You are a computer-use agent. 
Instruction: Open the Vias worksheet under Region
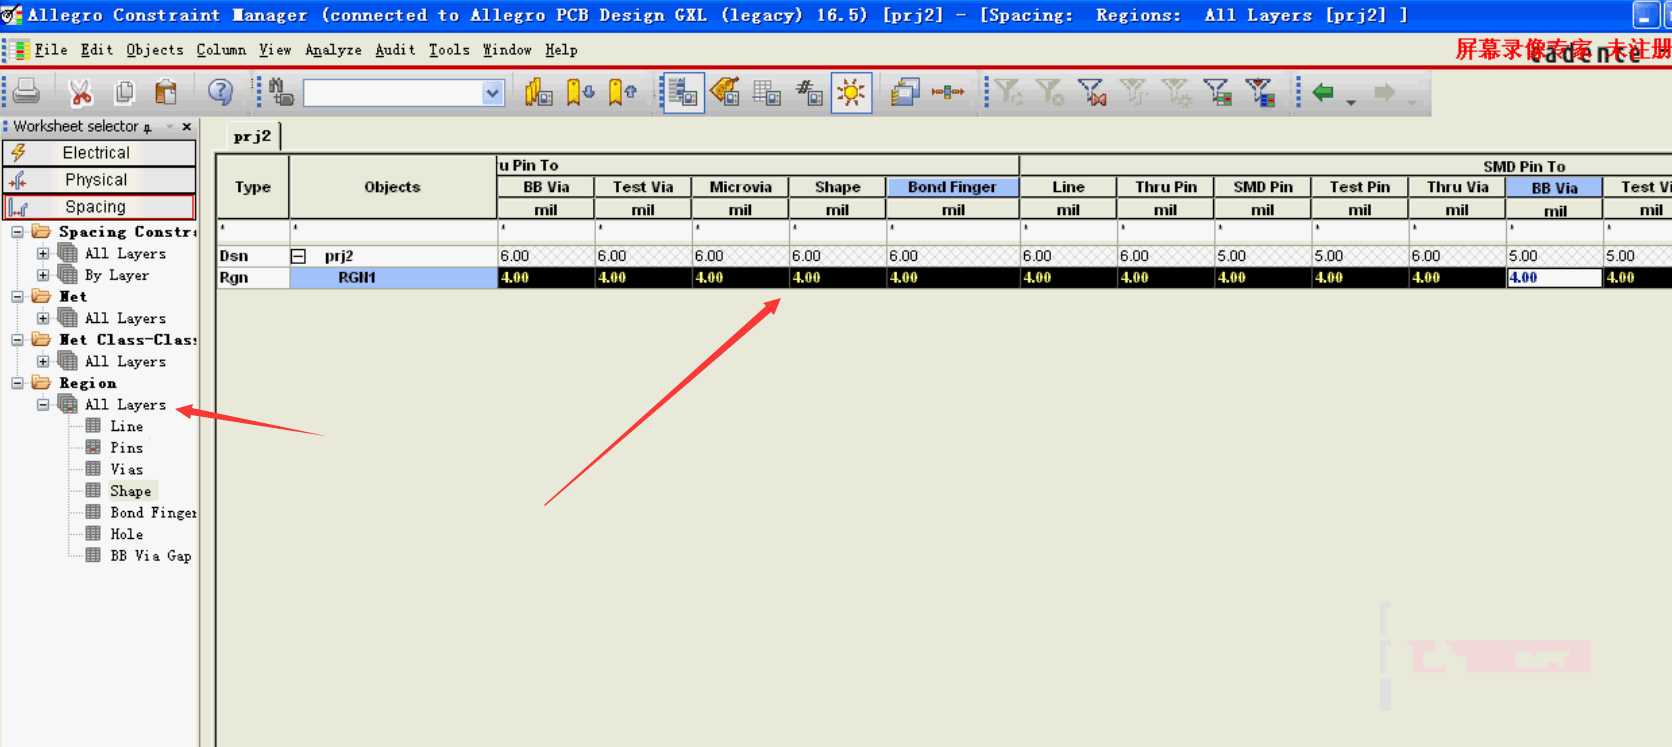[126, 469]
